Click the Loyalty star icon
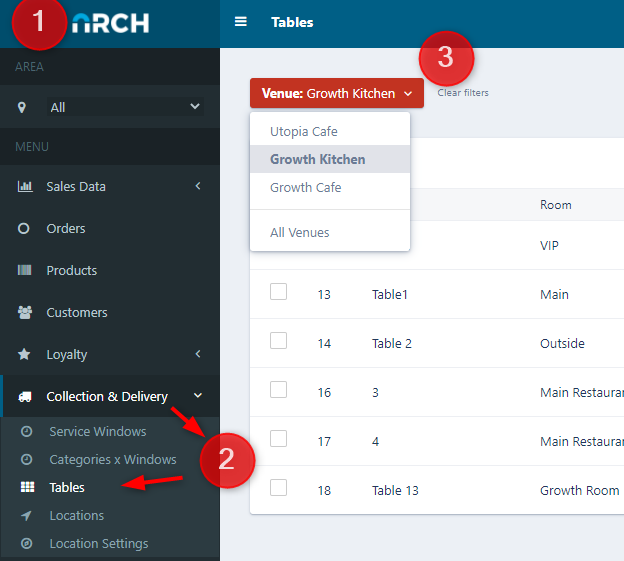624x561 pixels. pyautogui.click(x=25, y=355)
